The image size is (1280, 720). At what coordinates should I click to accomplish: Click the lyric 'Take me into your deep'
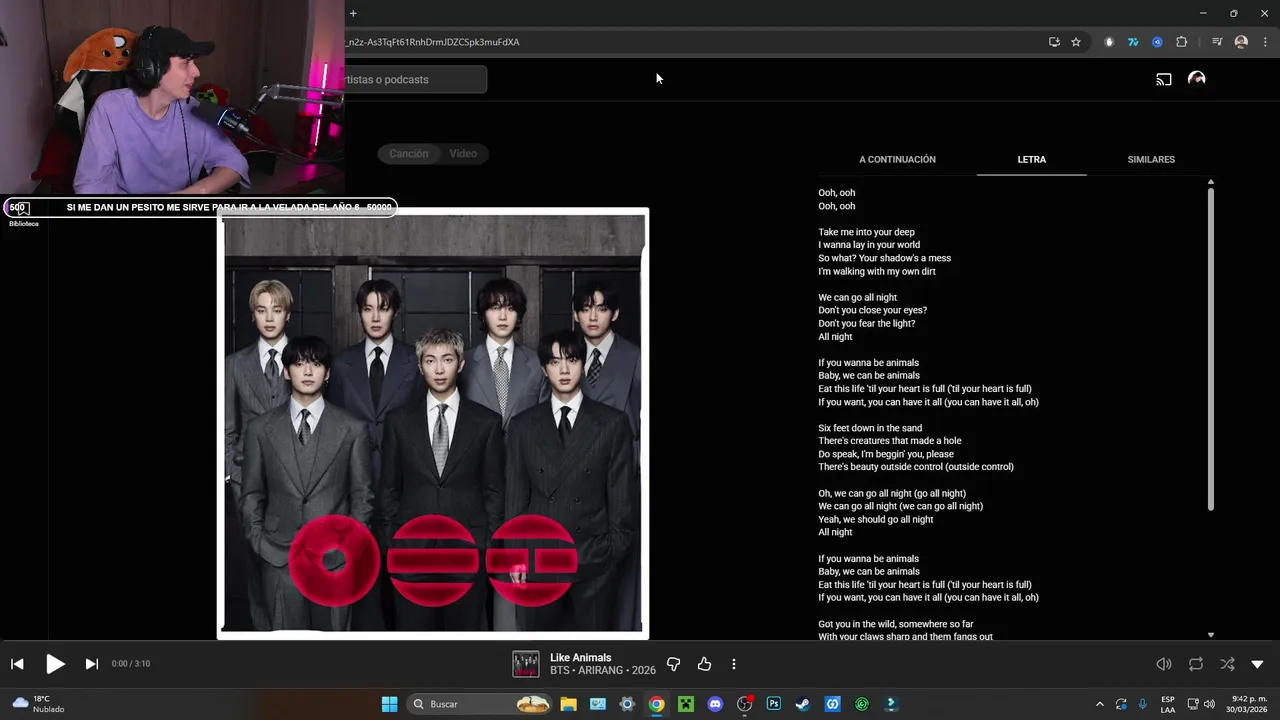point(866,232)
